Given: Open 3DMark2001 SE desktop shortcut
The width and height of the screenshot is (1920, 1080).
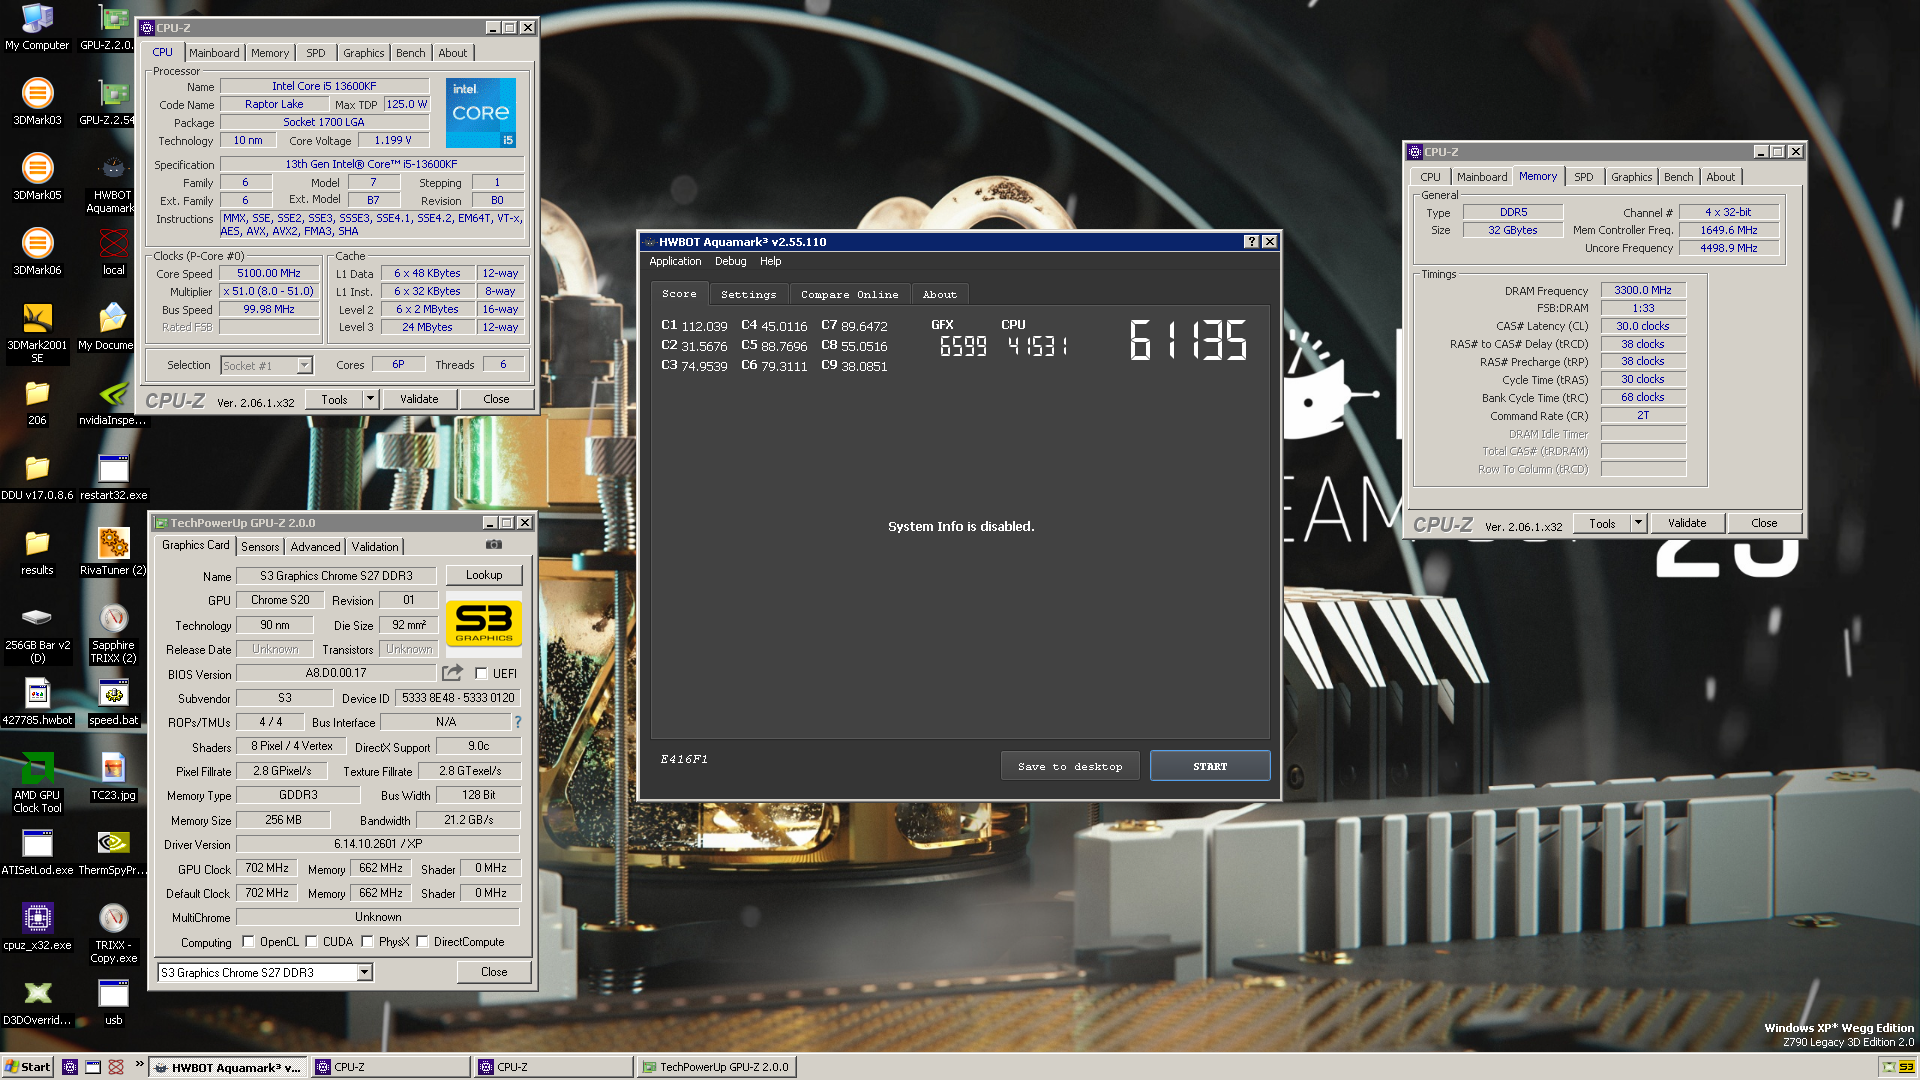Looking at the screenshot, I should tap(37, 332).
